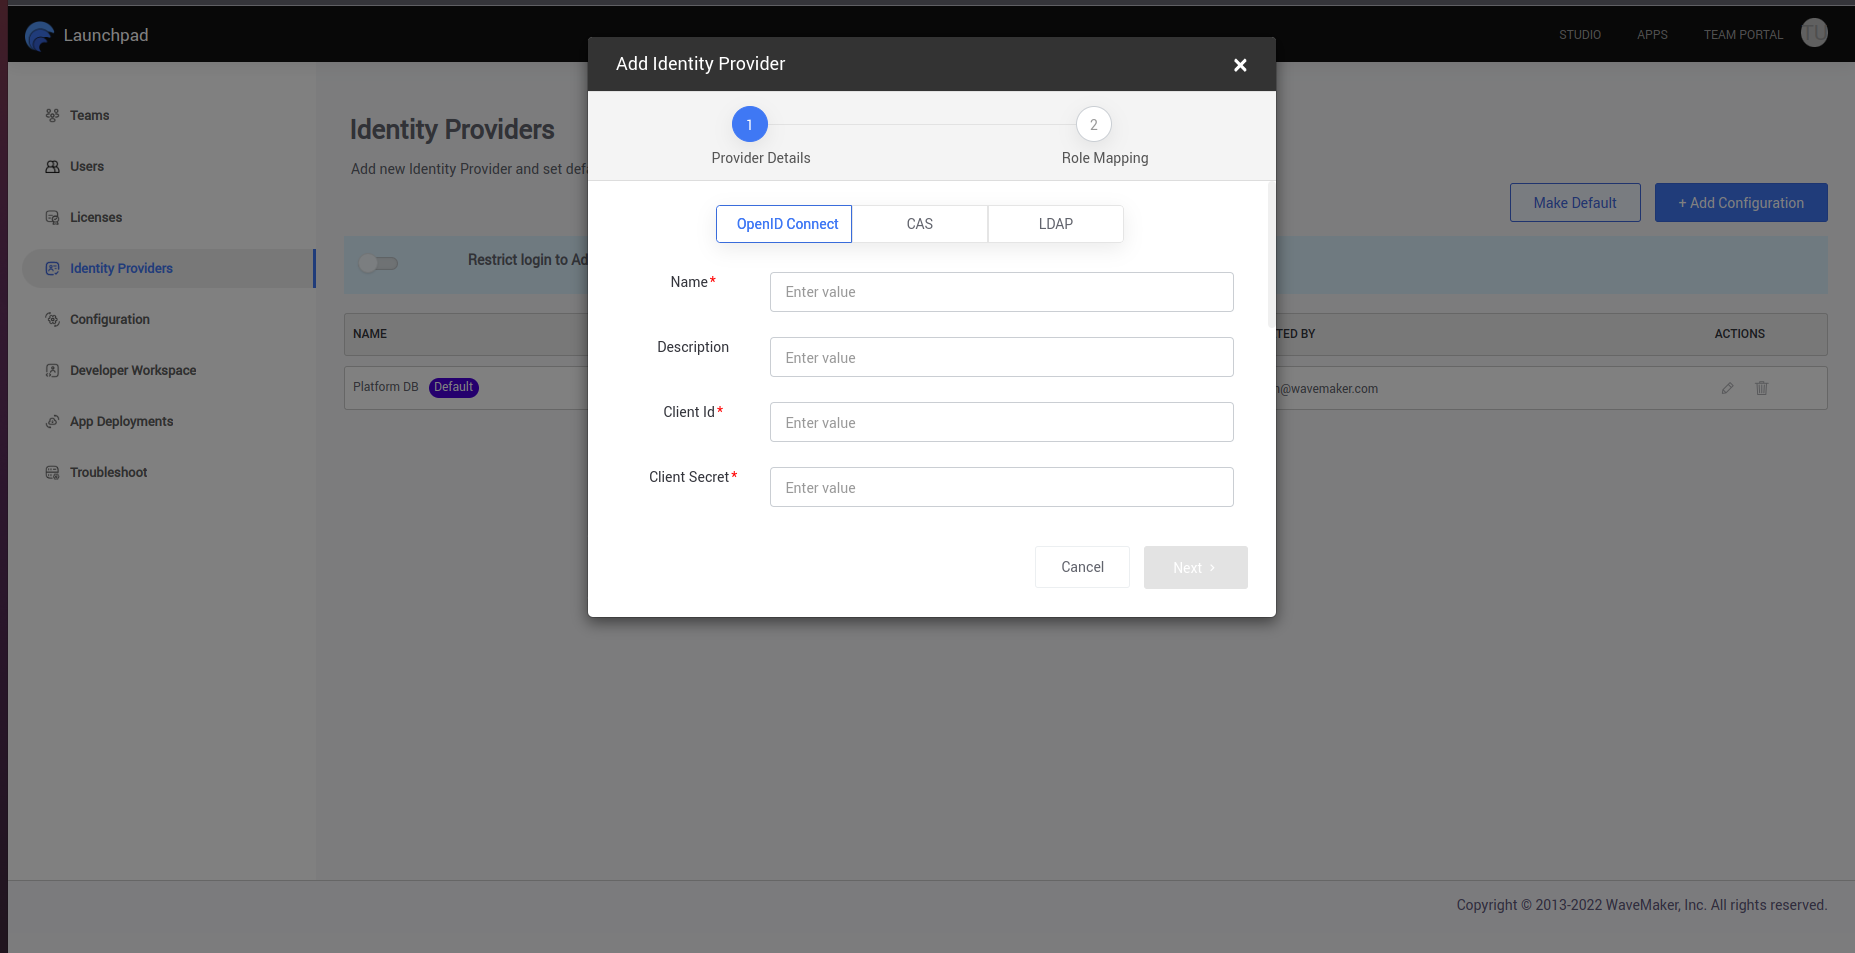Open the STUDIO menu item

(1580, 34)
